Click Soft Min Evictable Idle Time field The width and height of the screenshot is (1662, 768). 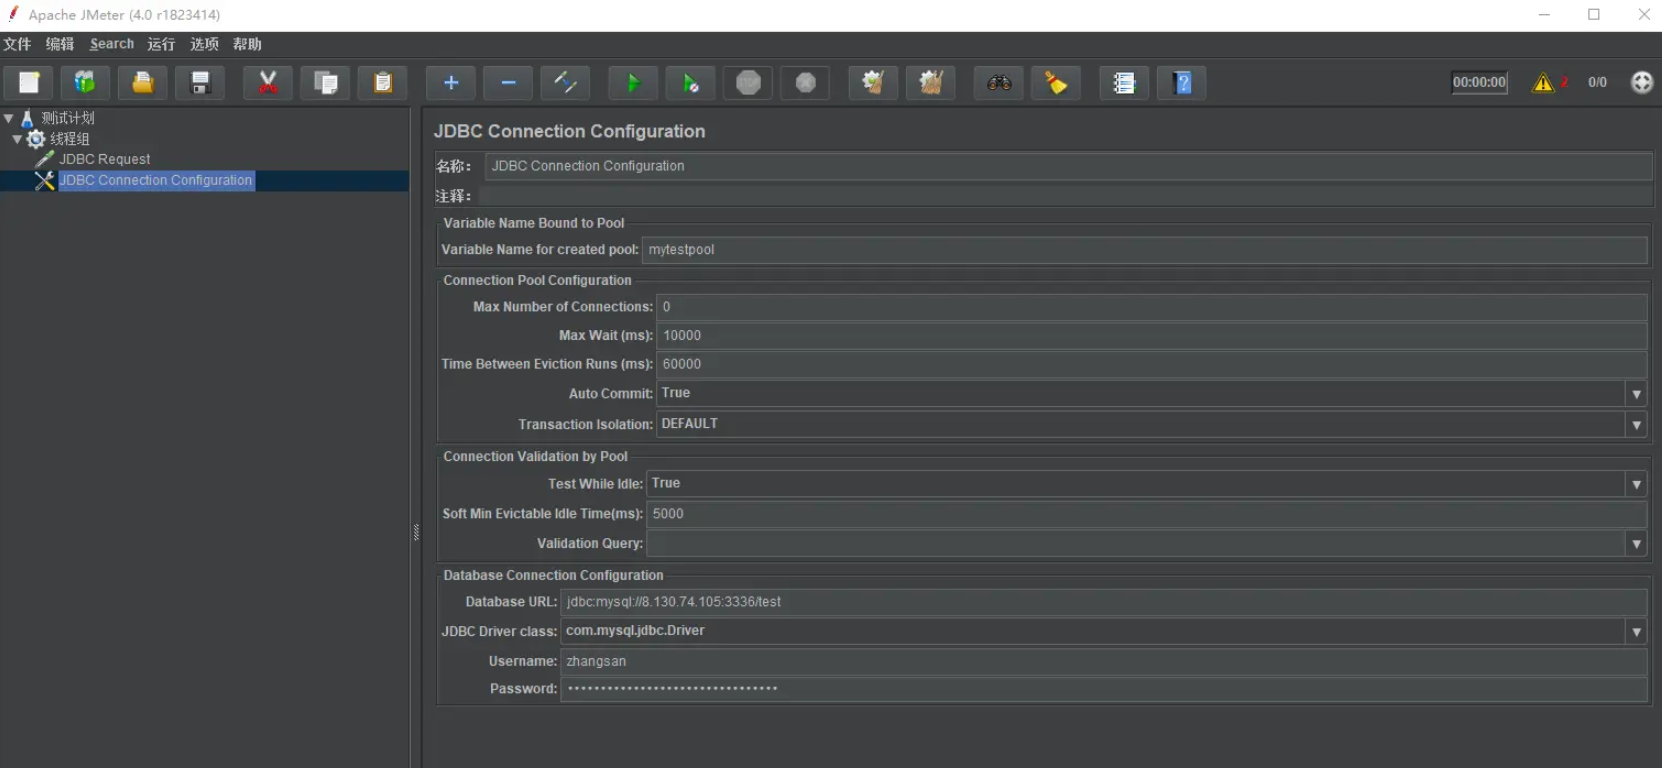click(1146, 514)
